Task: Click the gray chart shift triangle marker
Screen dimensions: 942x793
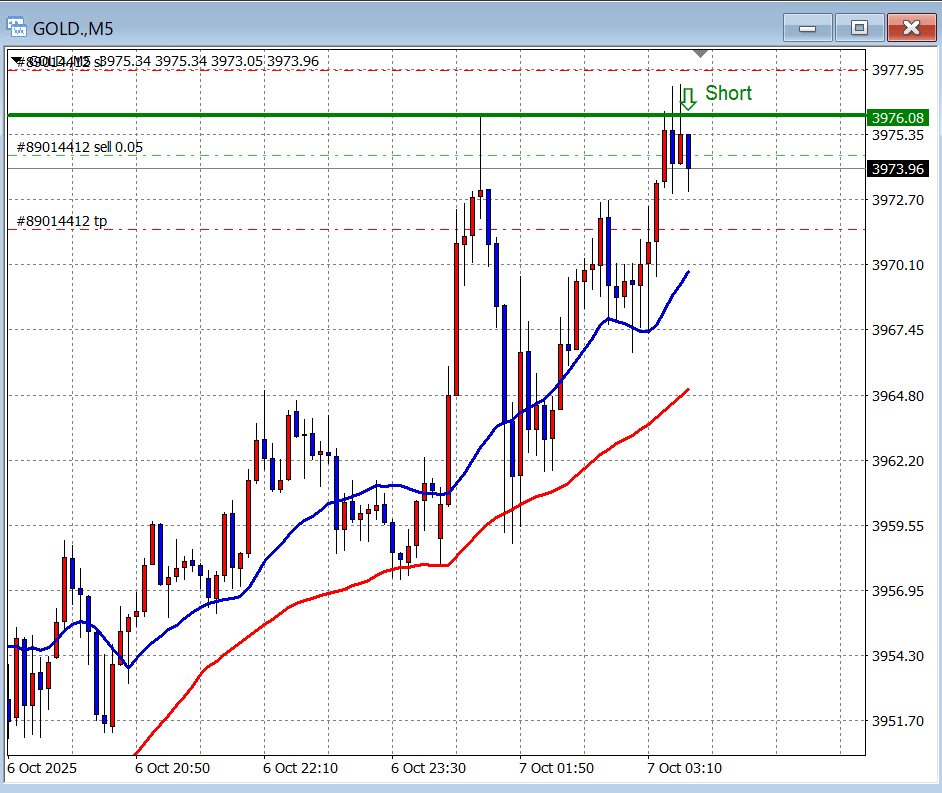Action: click(x=701, y=53)
